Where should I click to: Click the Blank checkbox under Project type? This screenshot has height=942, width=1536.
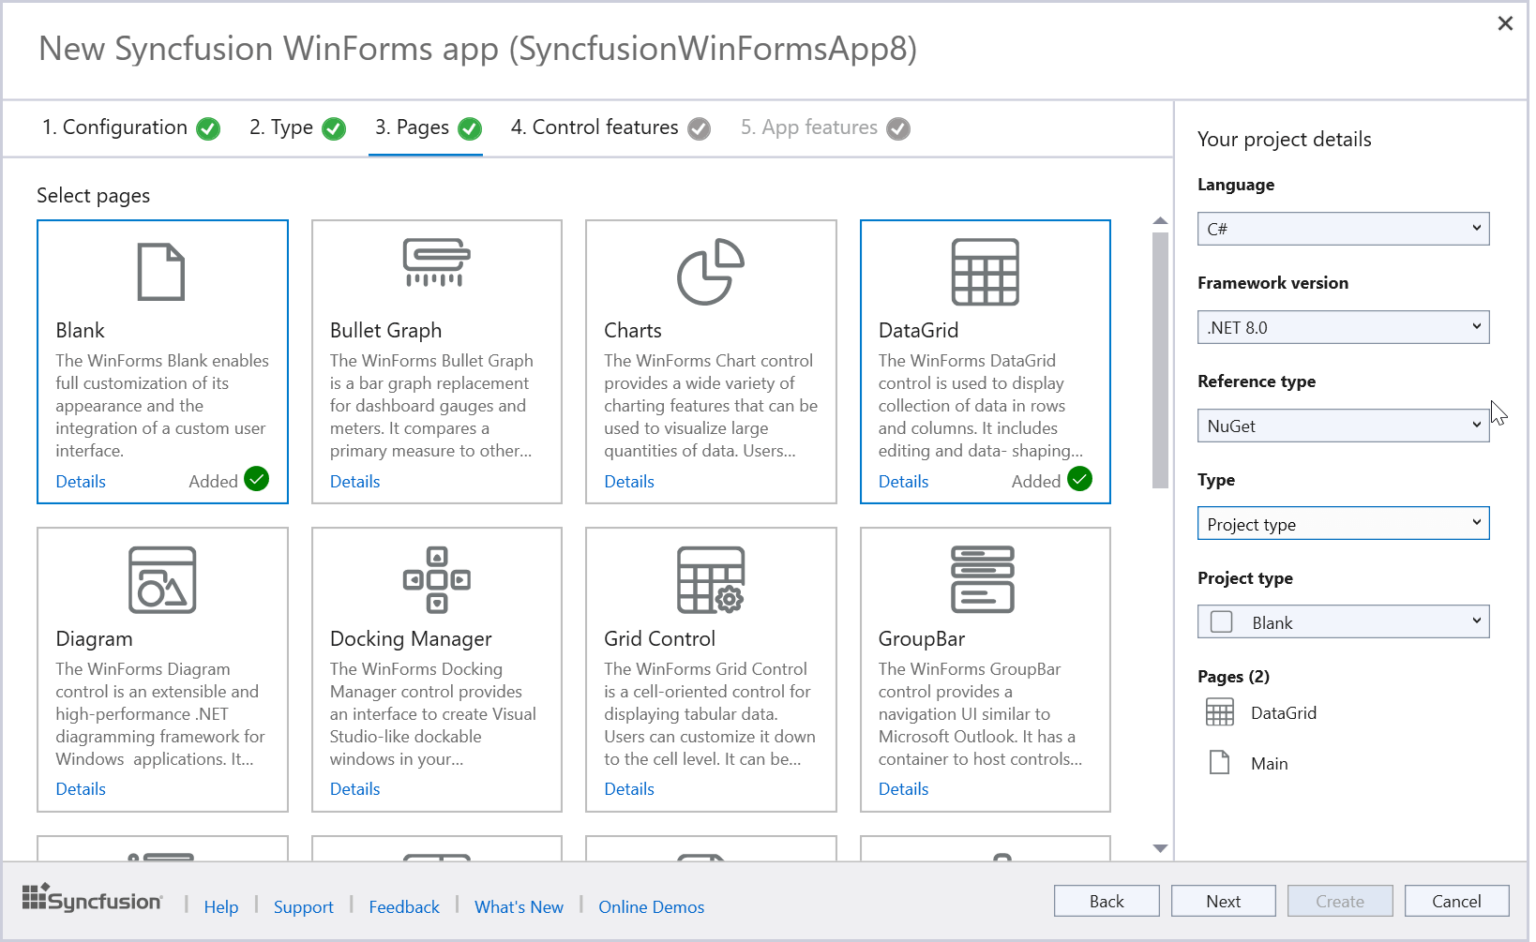[1220, 621]
